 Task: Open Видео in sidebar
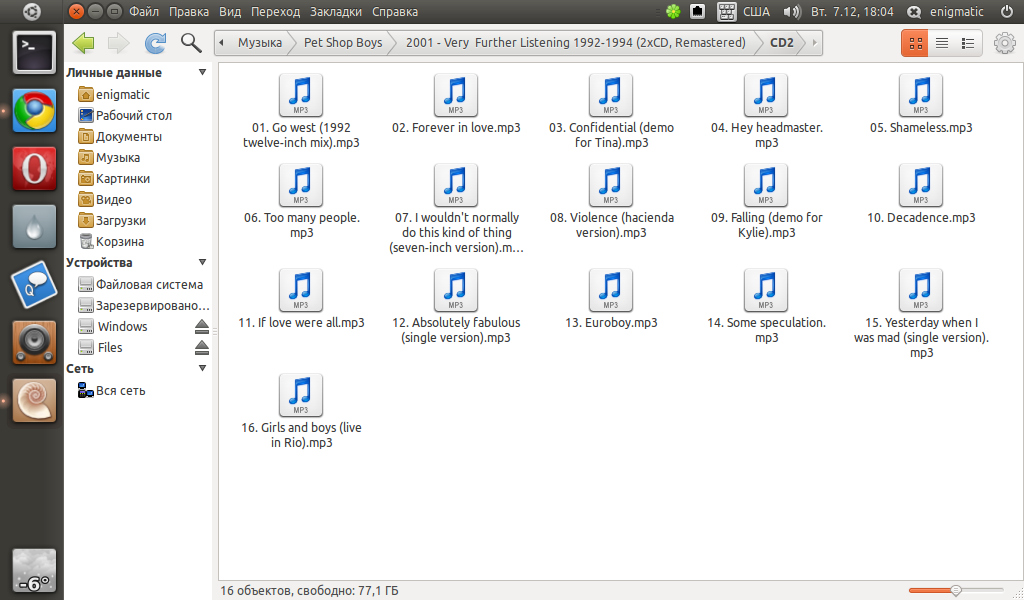click(104, 199)
